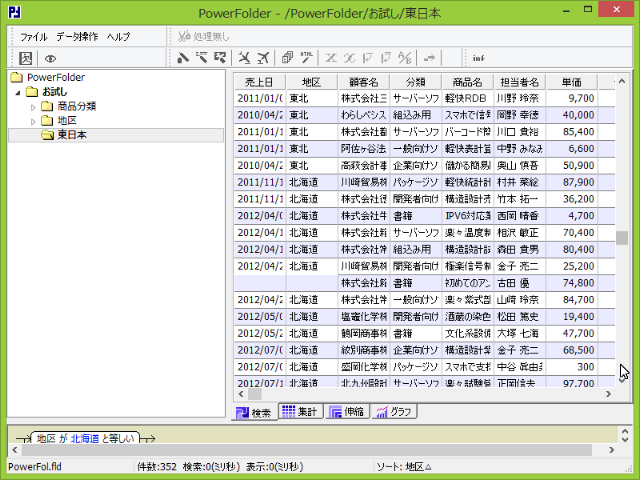This screenshot has width=640, height=480.
Task: Toggle the eye visibility icon
Action: [x=50, y=59]
